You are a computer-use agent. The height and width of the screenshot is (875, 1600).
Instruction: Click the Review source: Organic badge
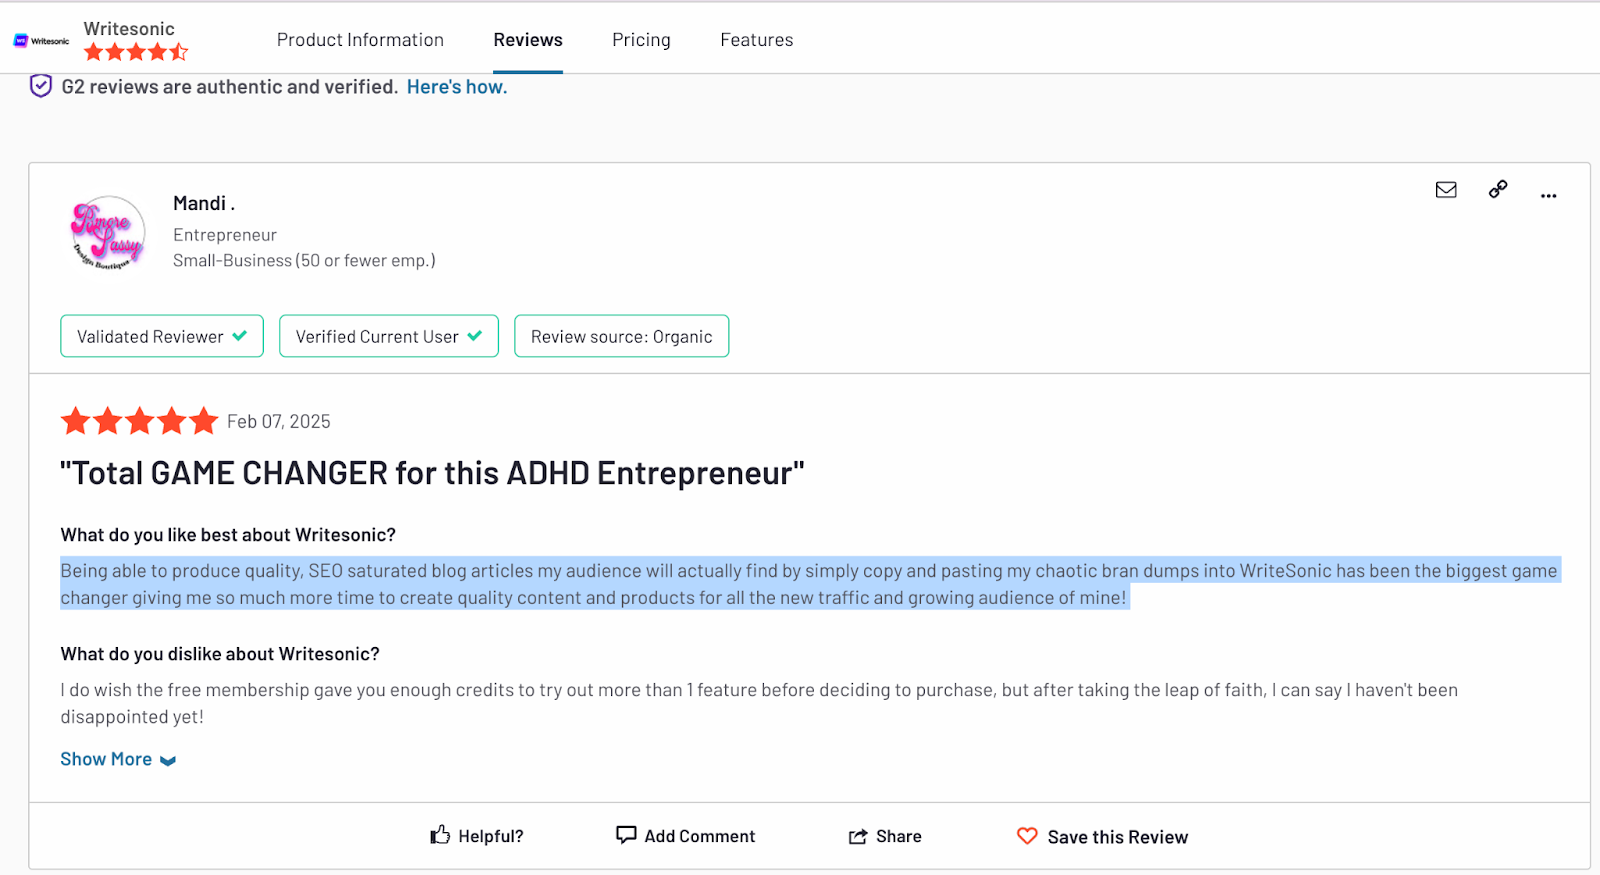pyautogui.click(x=622, y=336)
